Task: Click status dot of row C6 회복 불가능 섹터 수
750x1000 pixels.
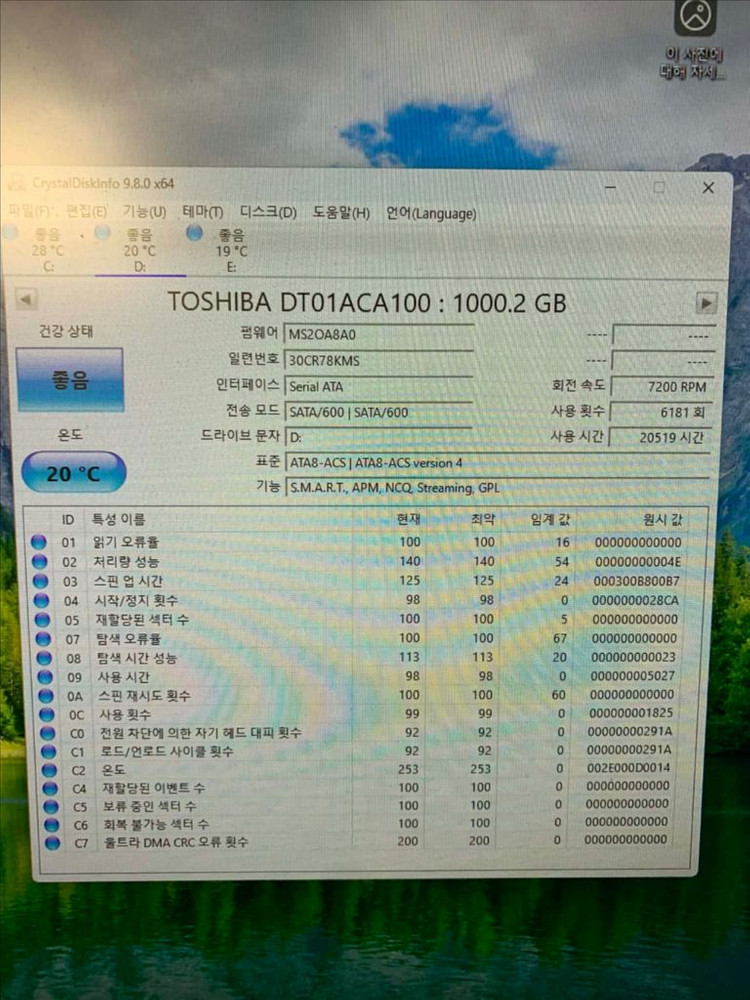Action: pos(51,825)
